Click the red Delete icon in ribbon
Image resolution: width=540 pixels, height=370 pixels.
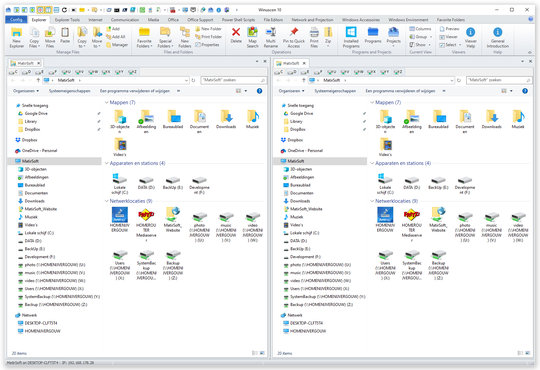pos(236,35)
